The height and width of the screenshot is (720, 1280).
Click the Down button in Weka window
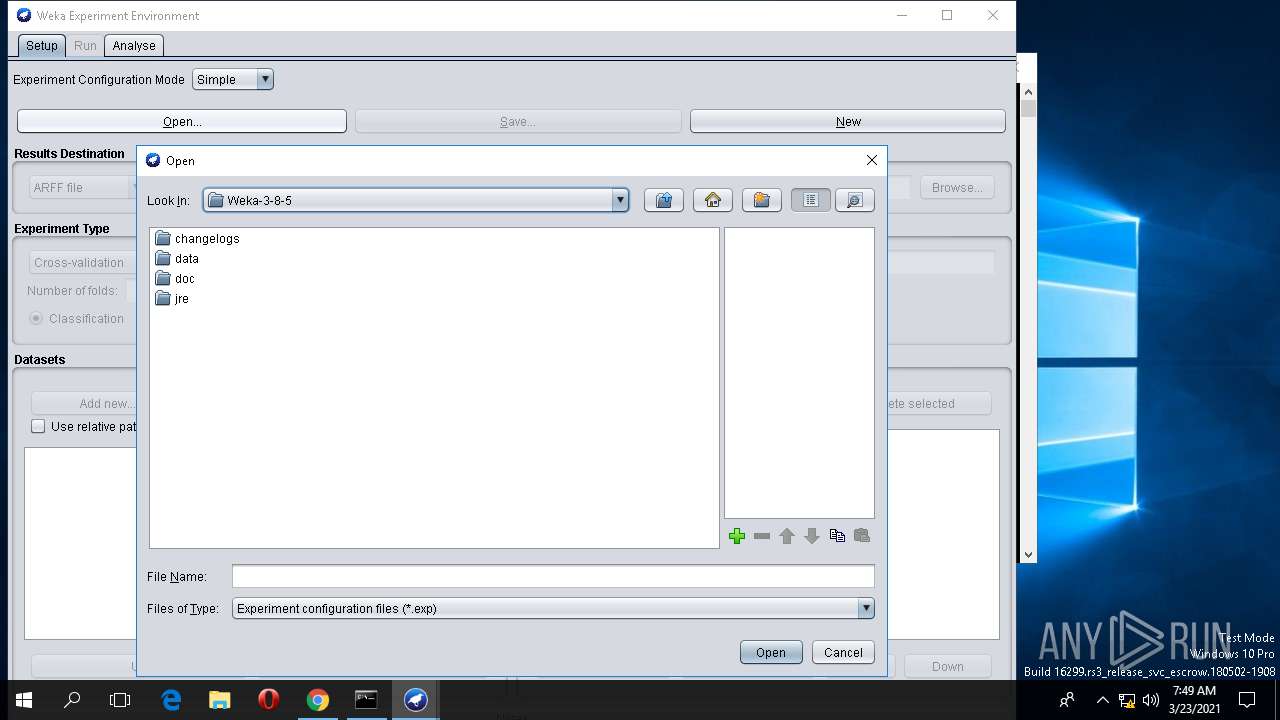948,666
